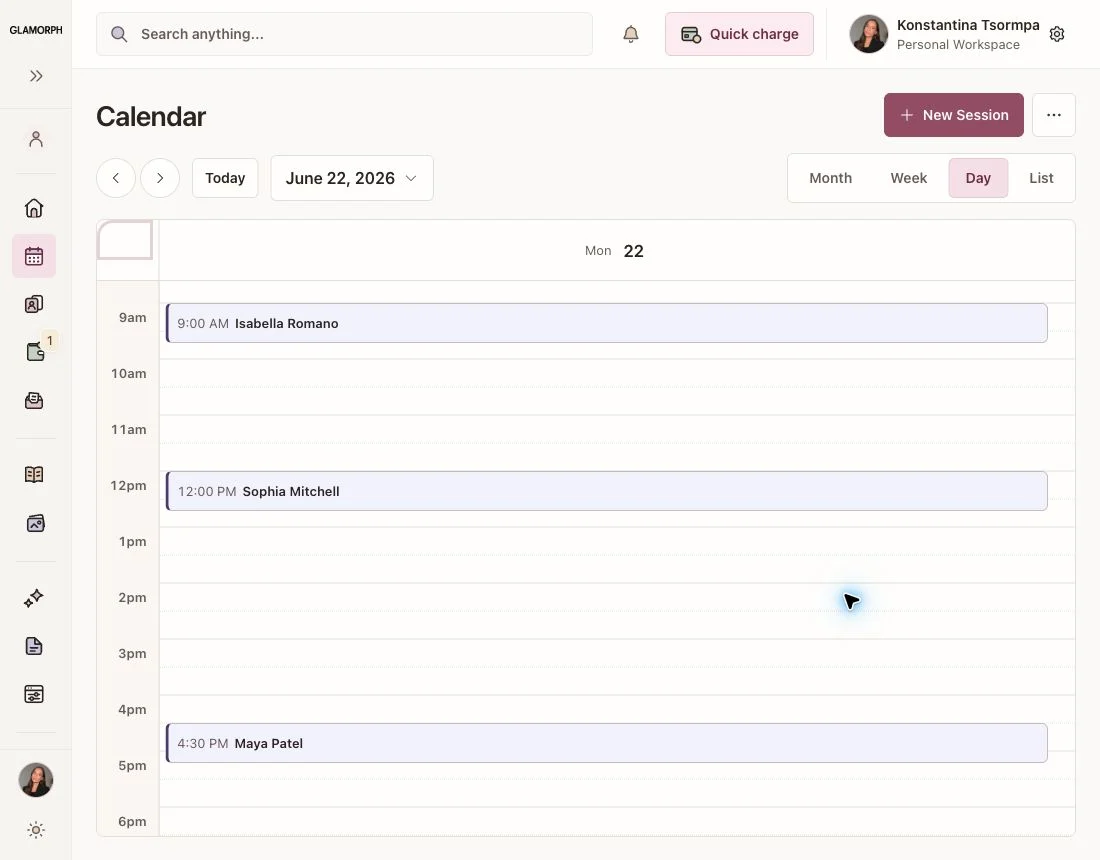Click the GLAMORPH logo
Screen dimensions: 1100x860
(x=36, y=30)
